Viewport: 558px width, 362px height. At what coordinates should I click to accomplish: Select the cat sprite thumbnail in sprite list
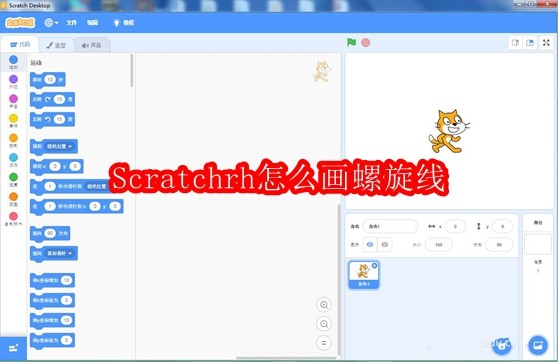[x=363, y=275]
